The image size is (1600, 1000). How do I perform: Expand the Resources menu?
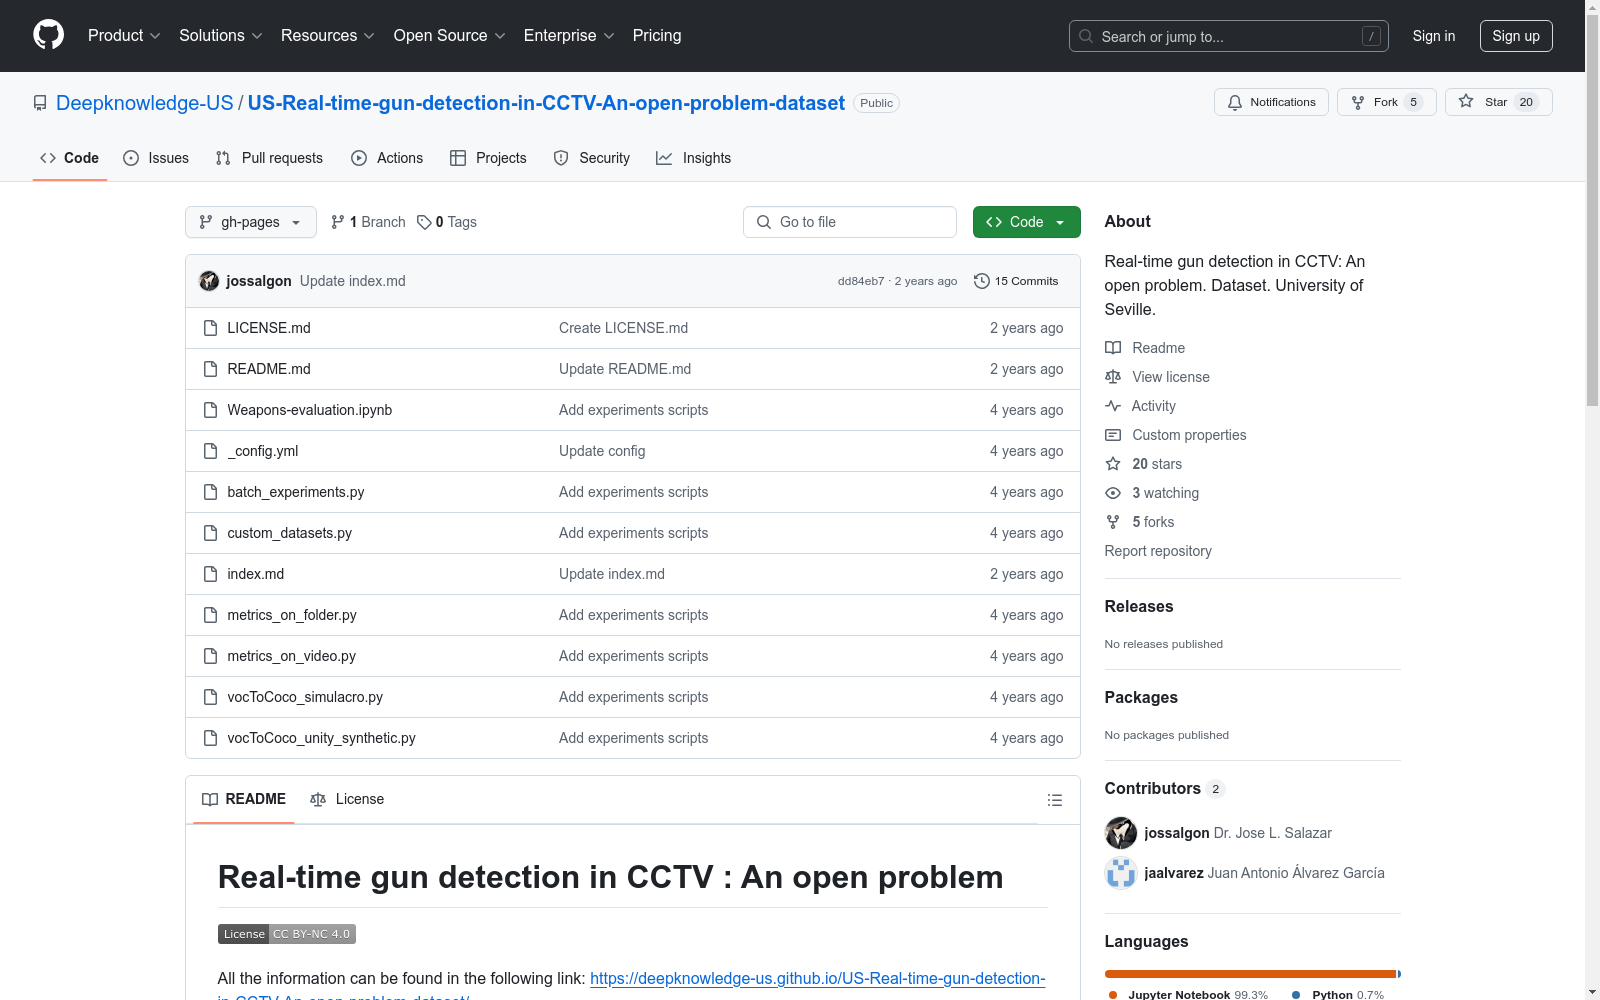tap(328, 36)
